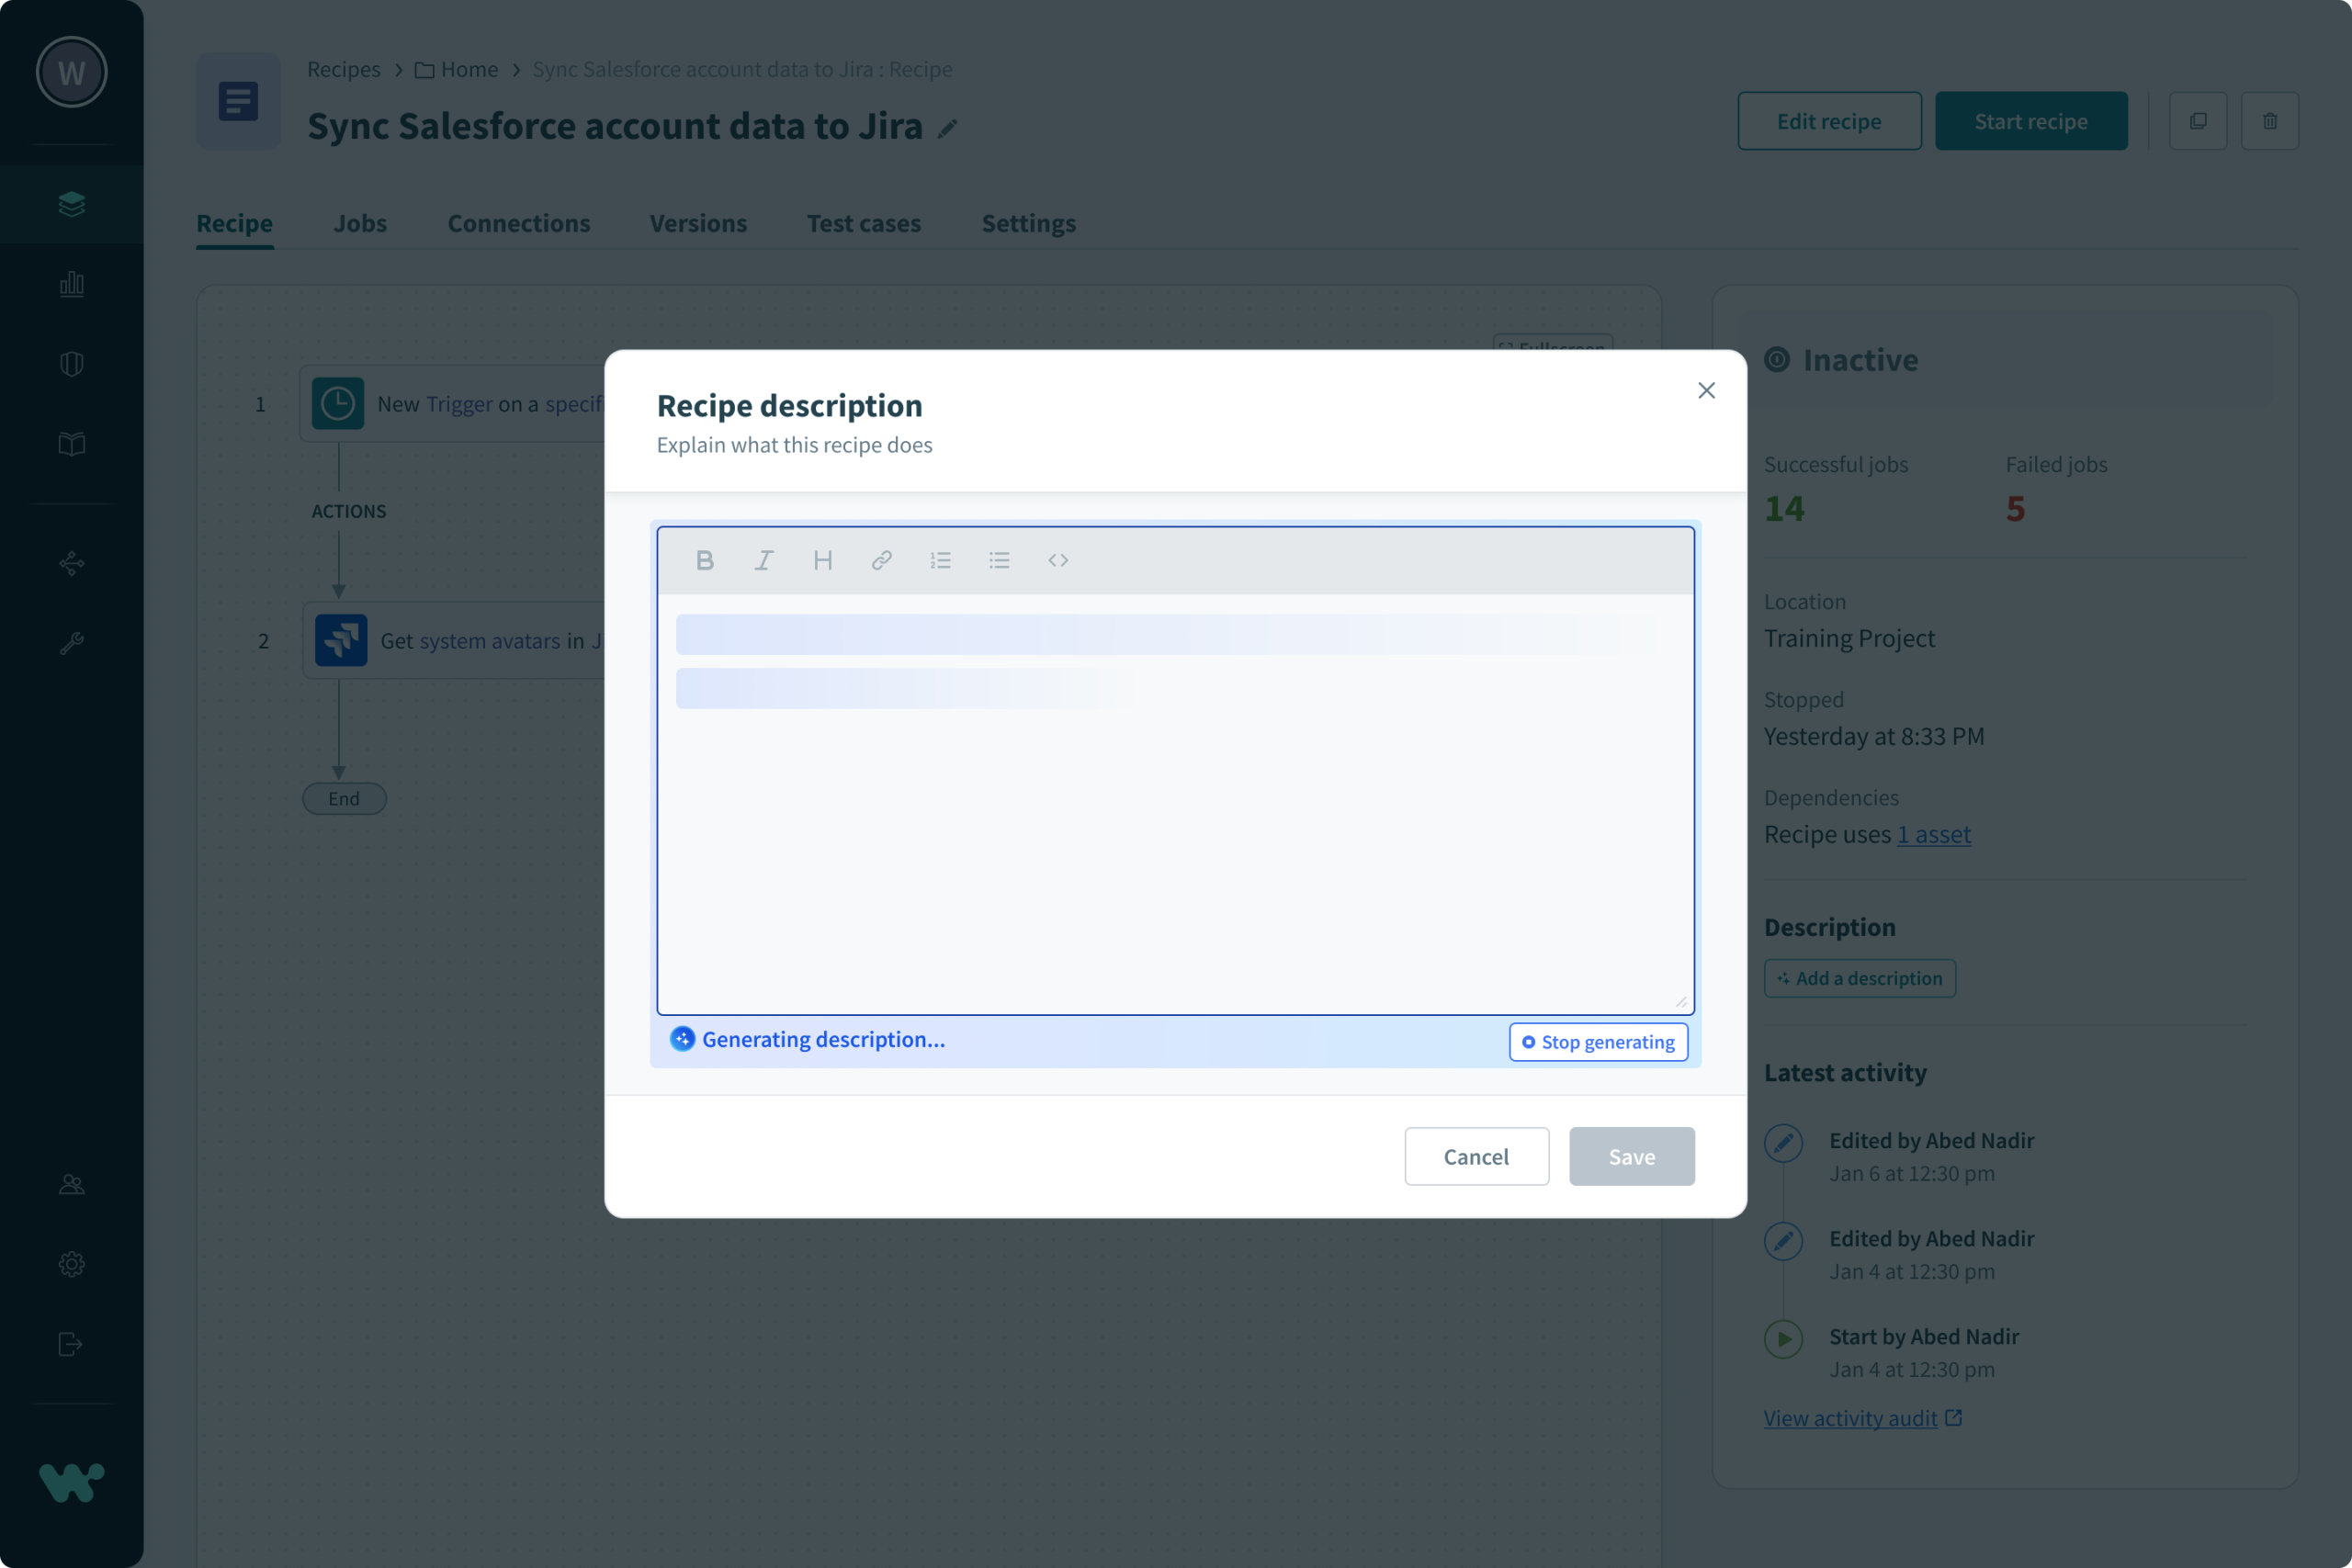Screen dimensions: 2352x1568
Task: Insert numbered list in description editor
Action: [940, 560]
